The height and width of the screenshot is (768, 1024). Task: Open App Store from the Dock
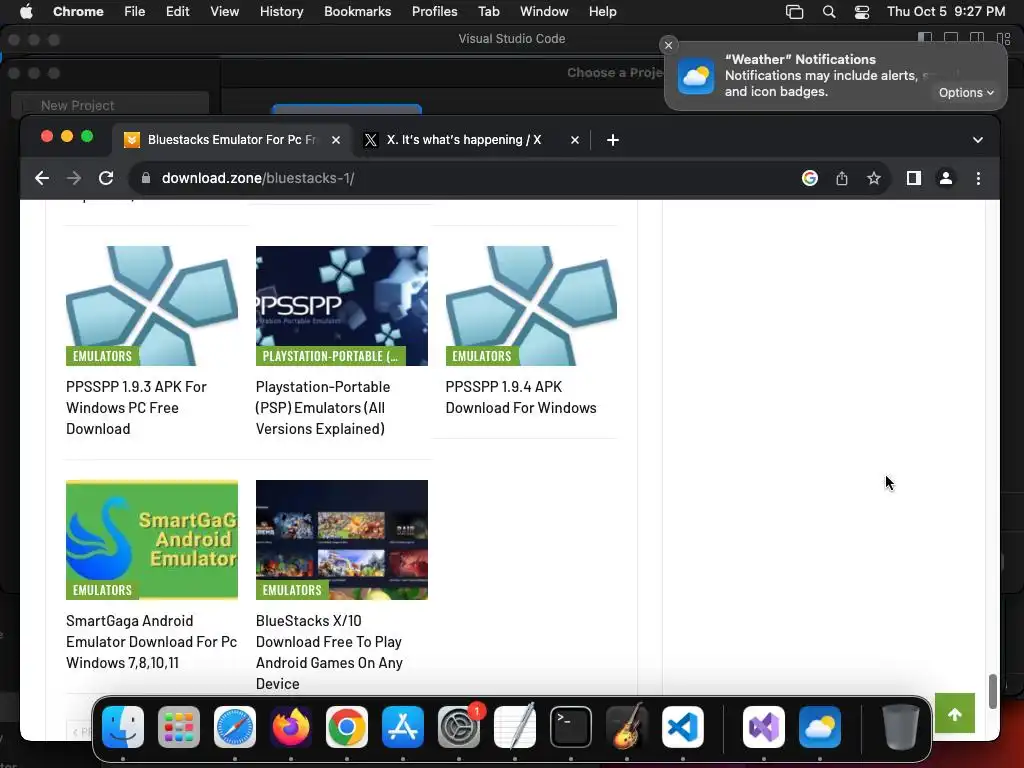pos(403,727)
